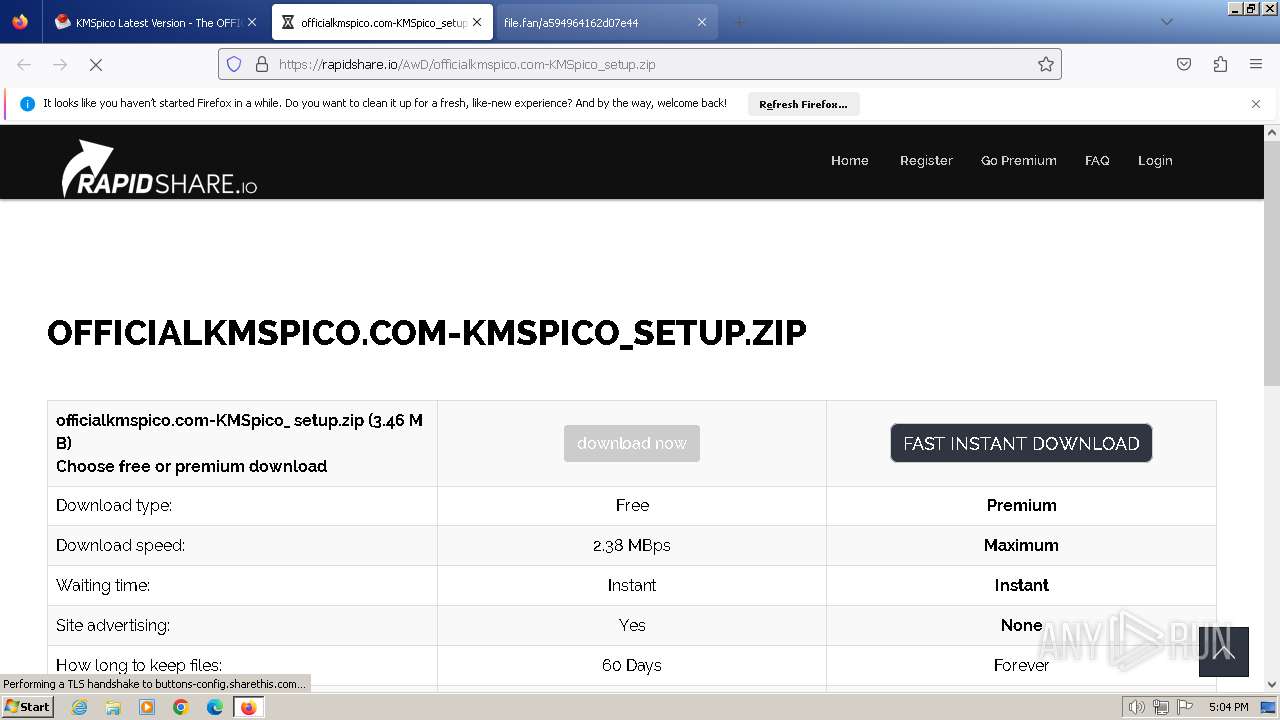Open the Windows Start menu
This screenshot has width=1280, height=720.
(x=28, y=707)
